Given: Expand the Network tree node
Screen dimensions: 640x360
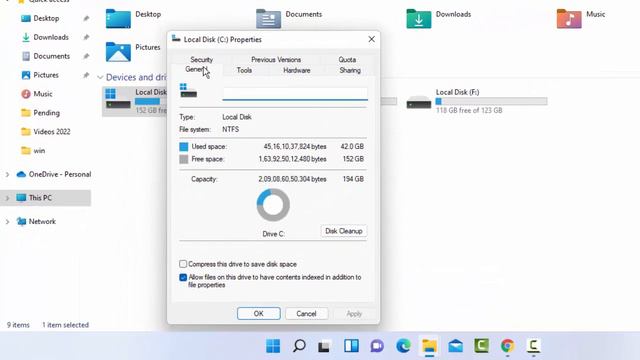Looking at the screenshot, I should [x=7, y=222].
